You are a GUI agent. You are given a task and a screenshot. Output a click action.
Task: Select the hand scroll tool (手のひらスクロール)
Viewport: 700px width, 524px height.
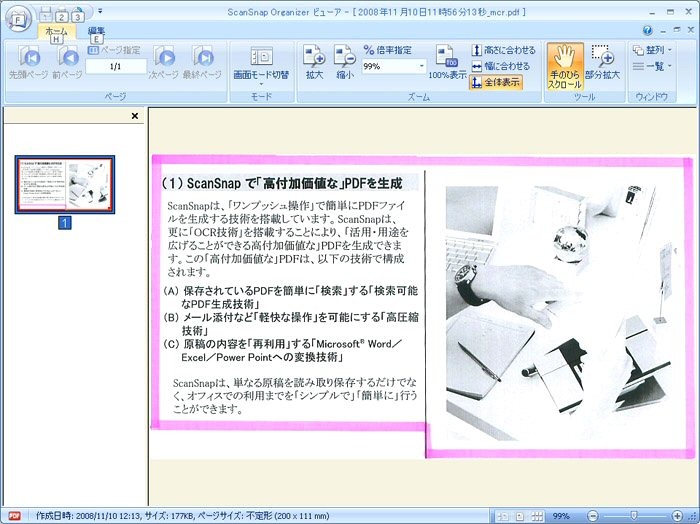565,66
